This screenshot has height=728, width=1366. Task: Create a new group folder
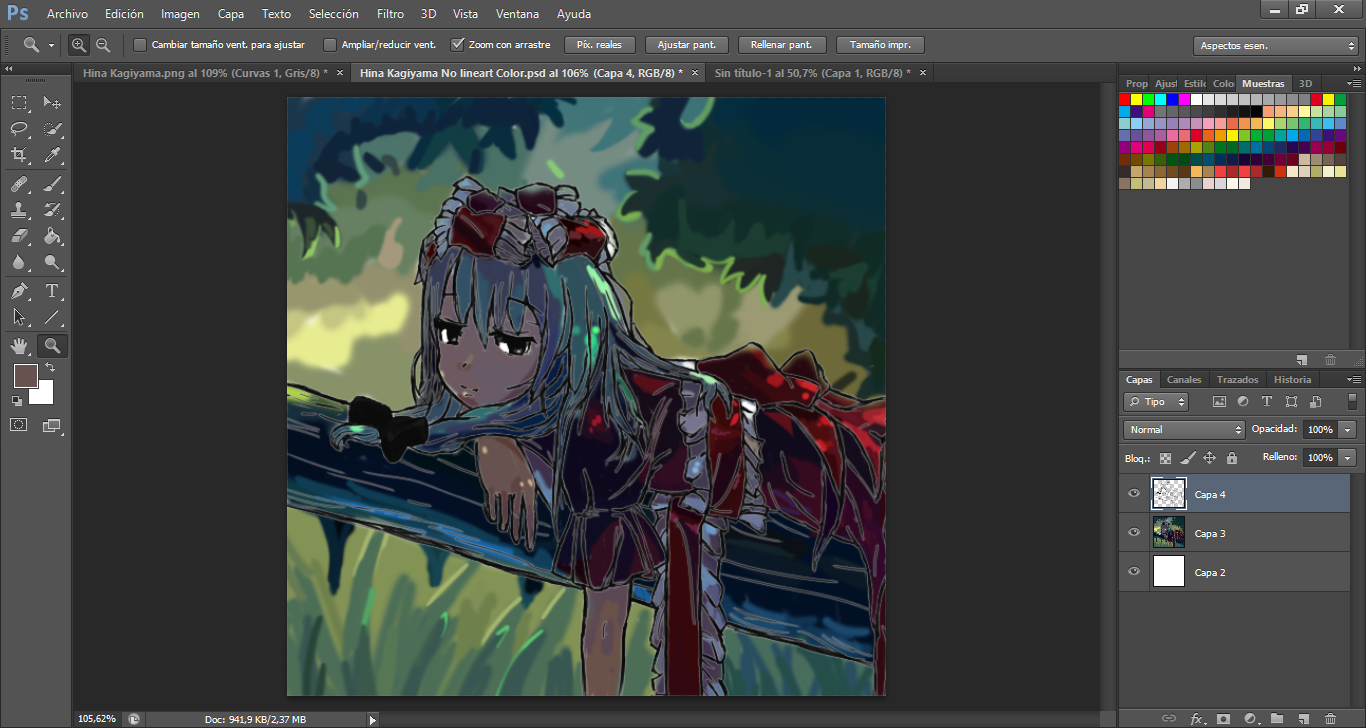1277,718
